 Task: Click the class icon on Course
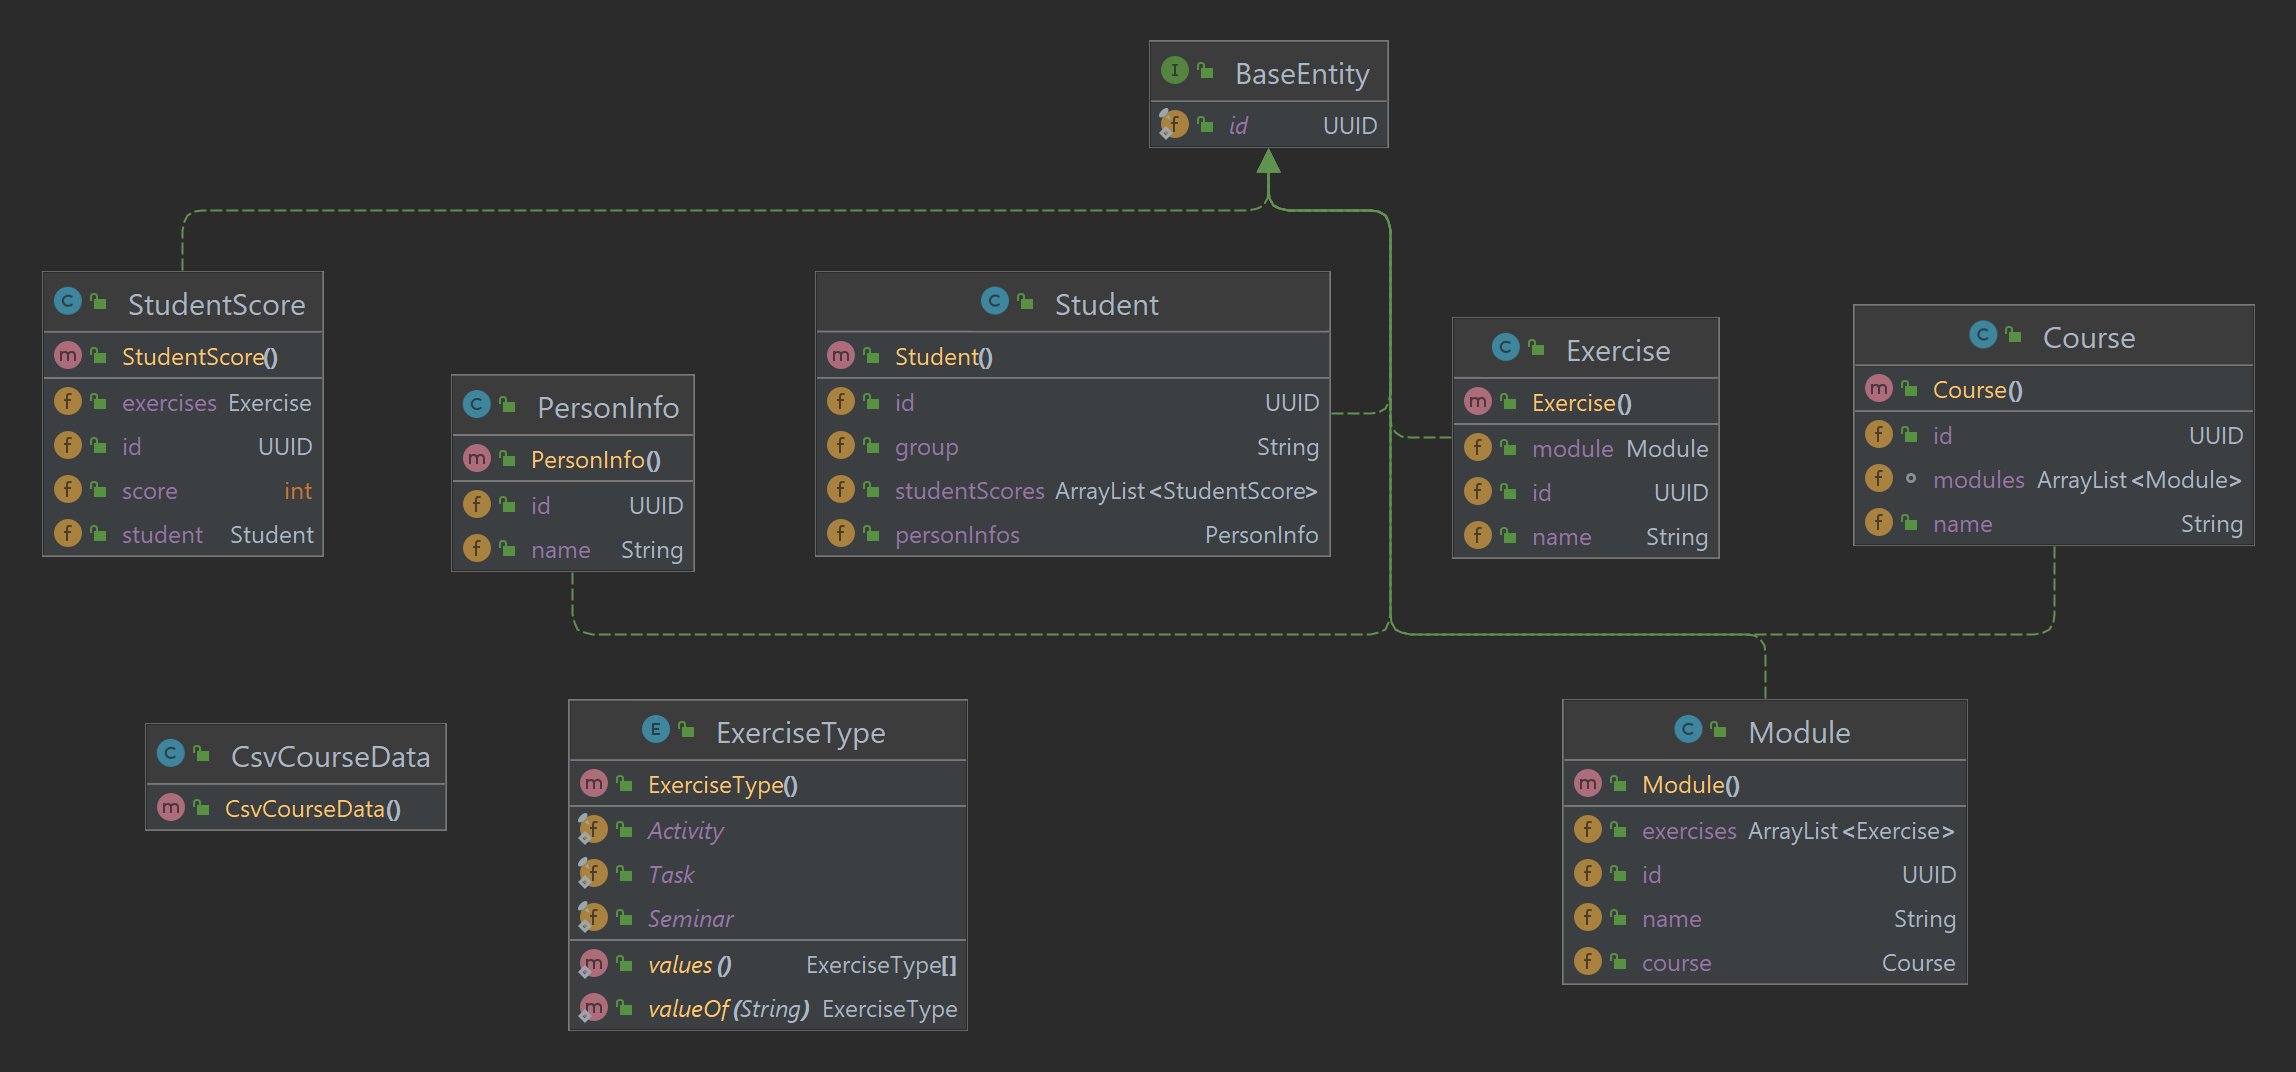(x=1984, y=336)
